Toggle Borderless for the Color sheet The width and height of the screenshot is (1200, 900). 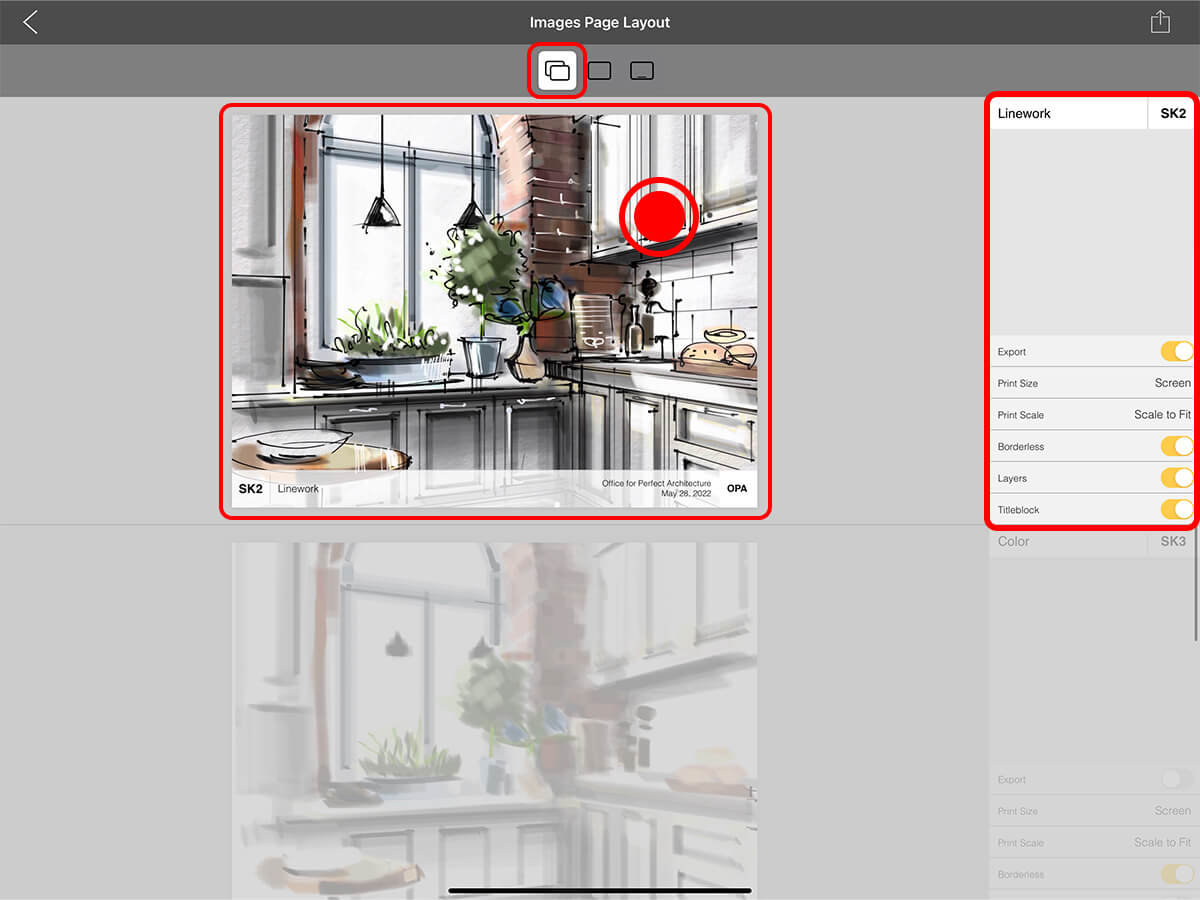pyautogui.click(x=1176, y=874)
